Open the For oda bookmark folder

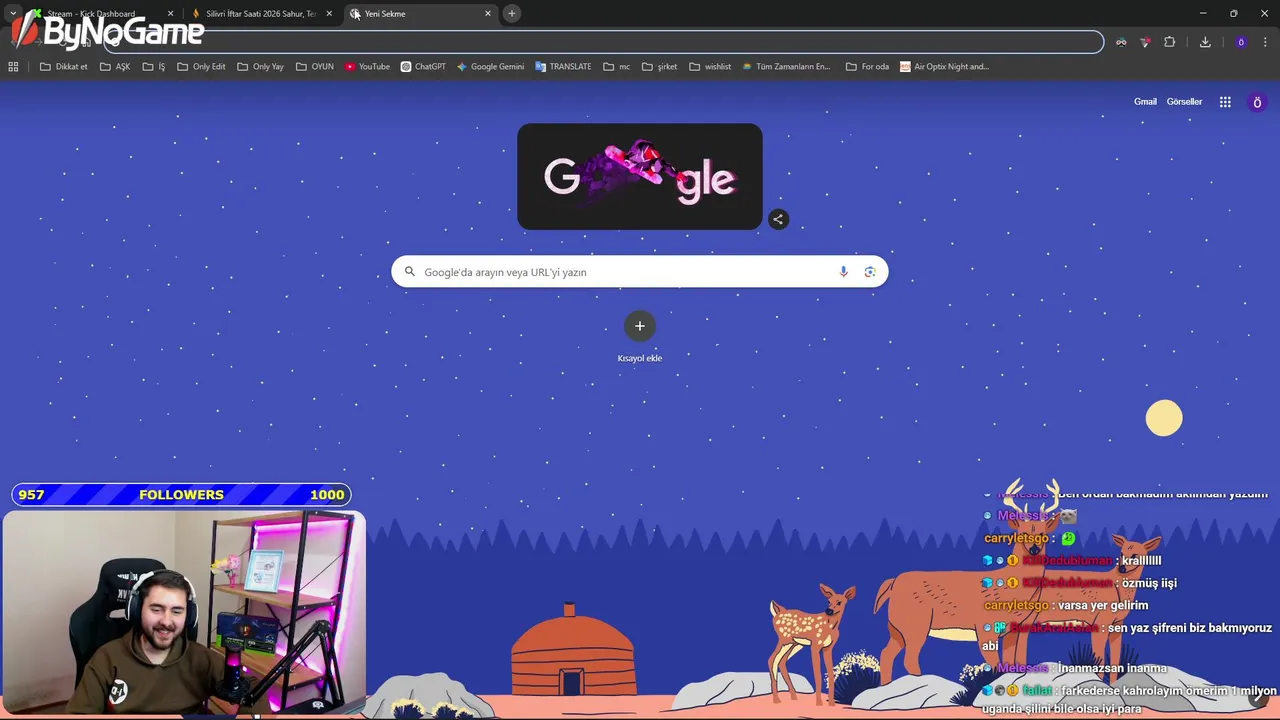click(867, 67)
